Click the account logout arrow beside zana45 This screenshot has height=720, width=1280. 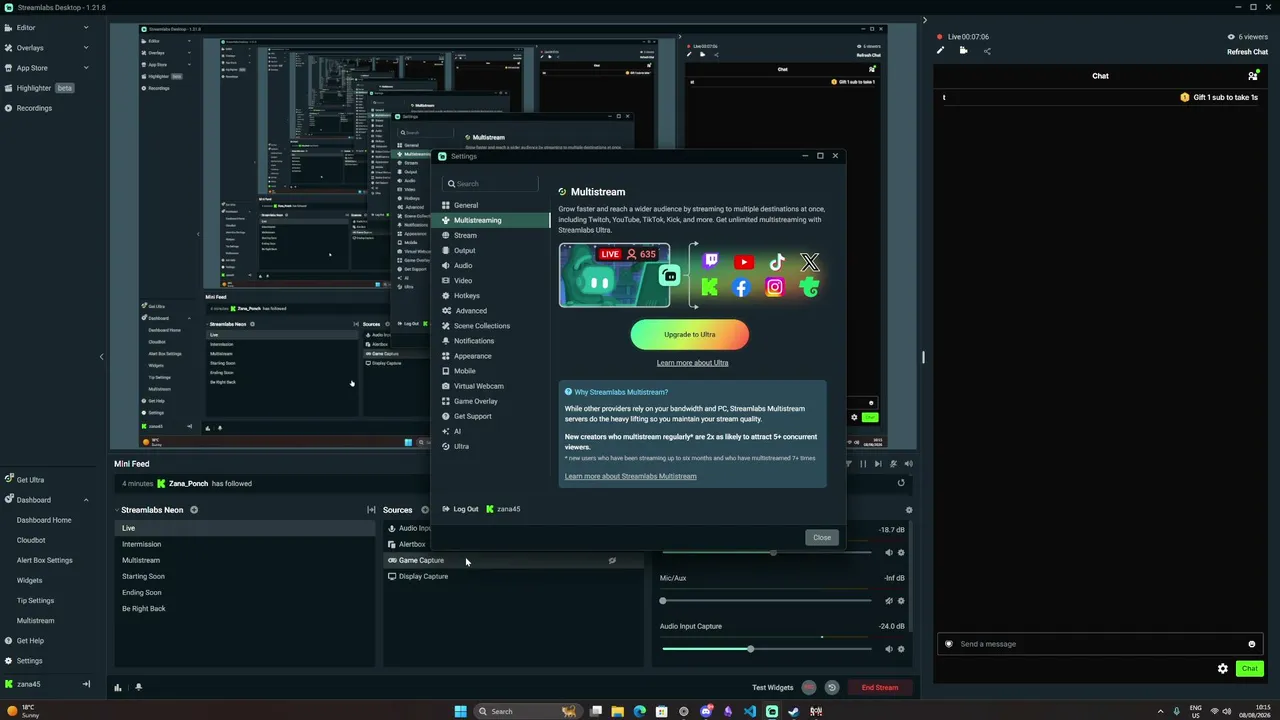pos(86,684)
